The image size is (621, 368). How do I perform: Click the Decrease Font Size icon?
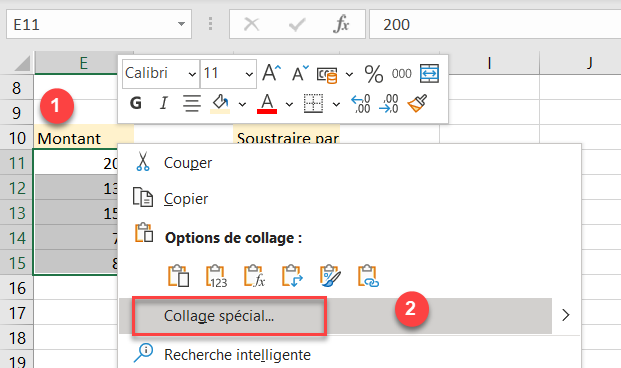pos(300,73)
